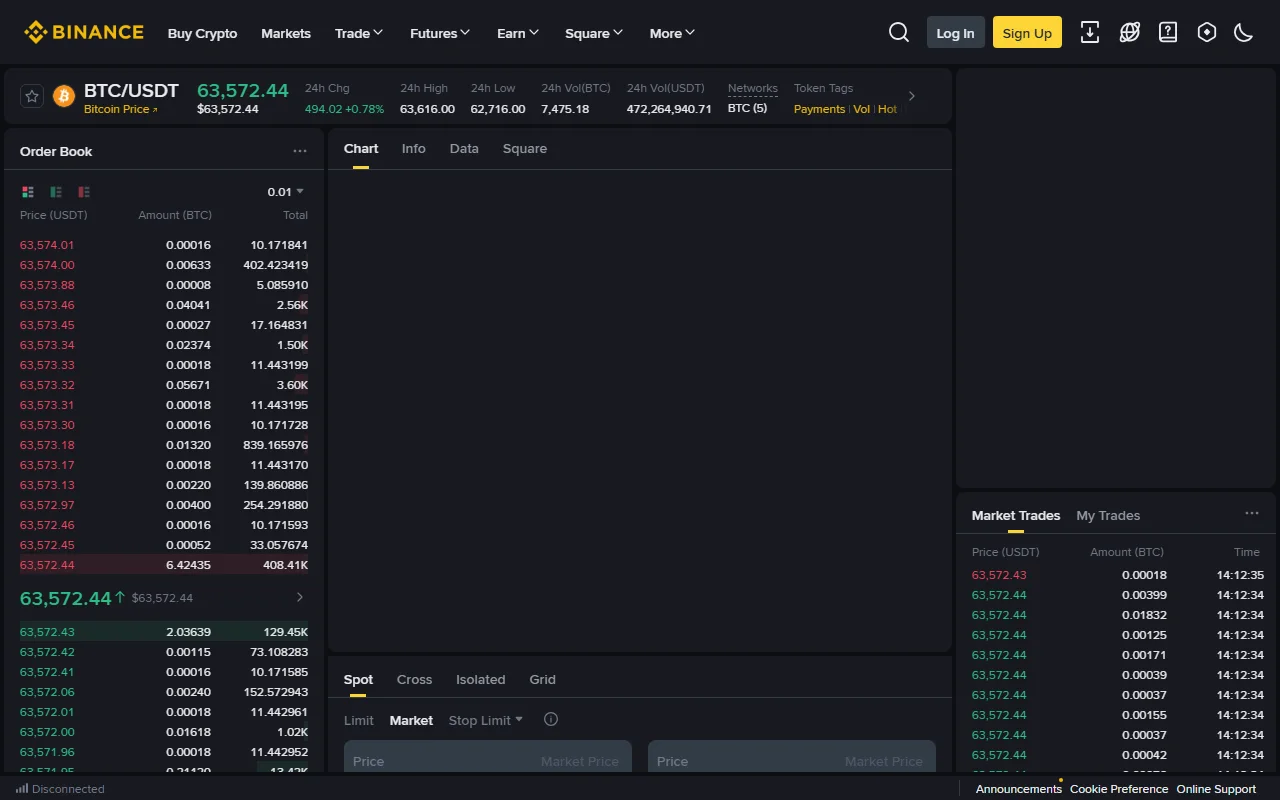Switch to the My Trades tab

[1108, 515]
